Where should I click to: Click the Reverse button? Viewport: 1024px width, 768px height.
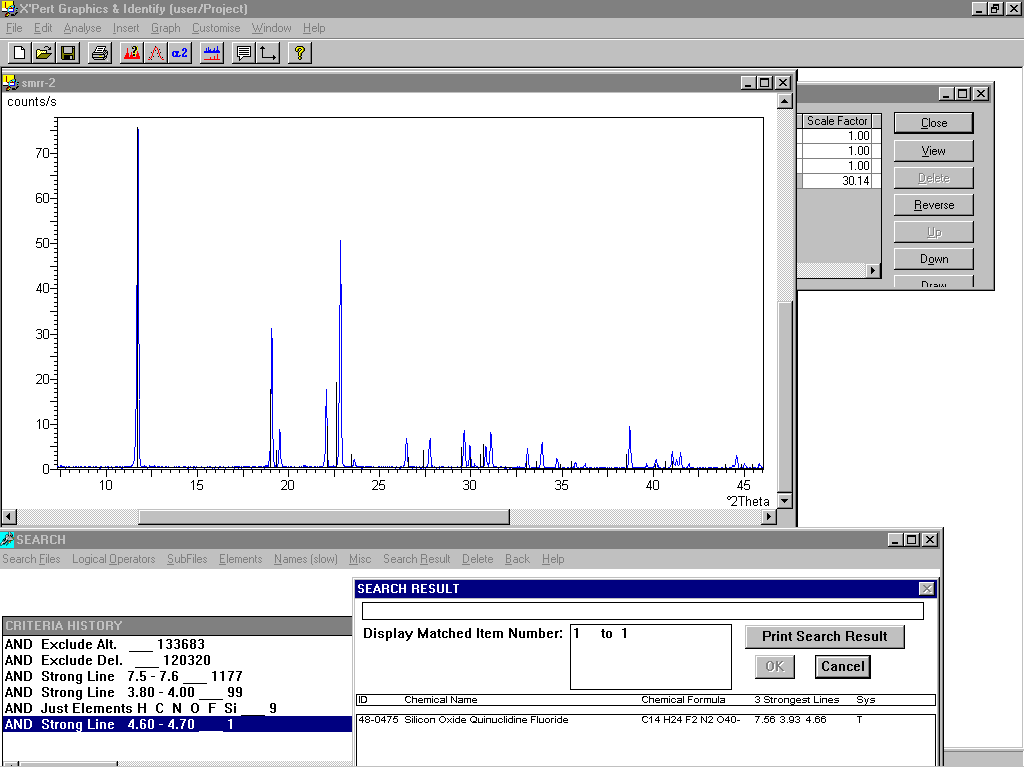click(933, 205)
